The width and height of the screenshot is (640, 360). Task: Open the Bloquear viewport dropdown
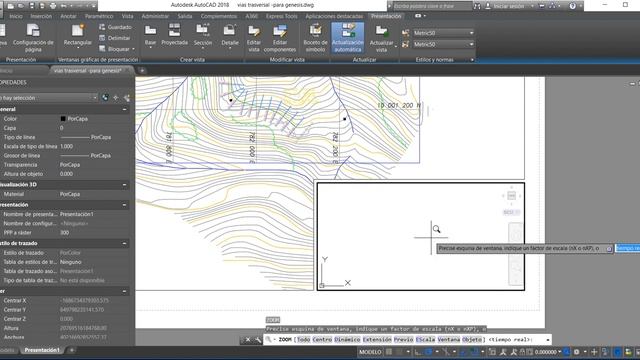click(117, 49)
